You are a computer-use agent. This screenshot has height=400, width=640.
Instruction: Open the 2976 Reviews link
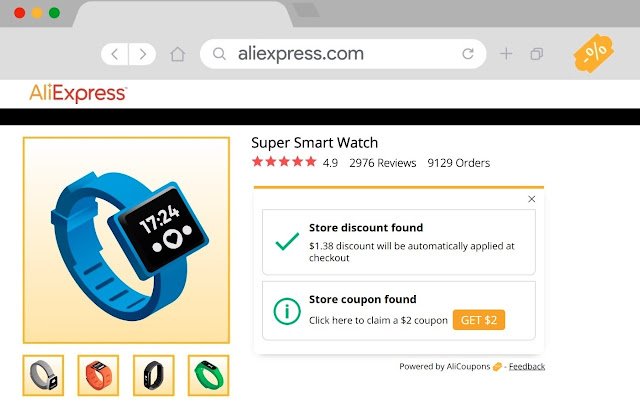click(x=382, y=163)
